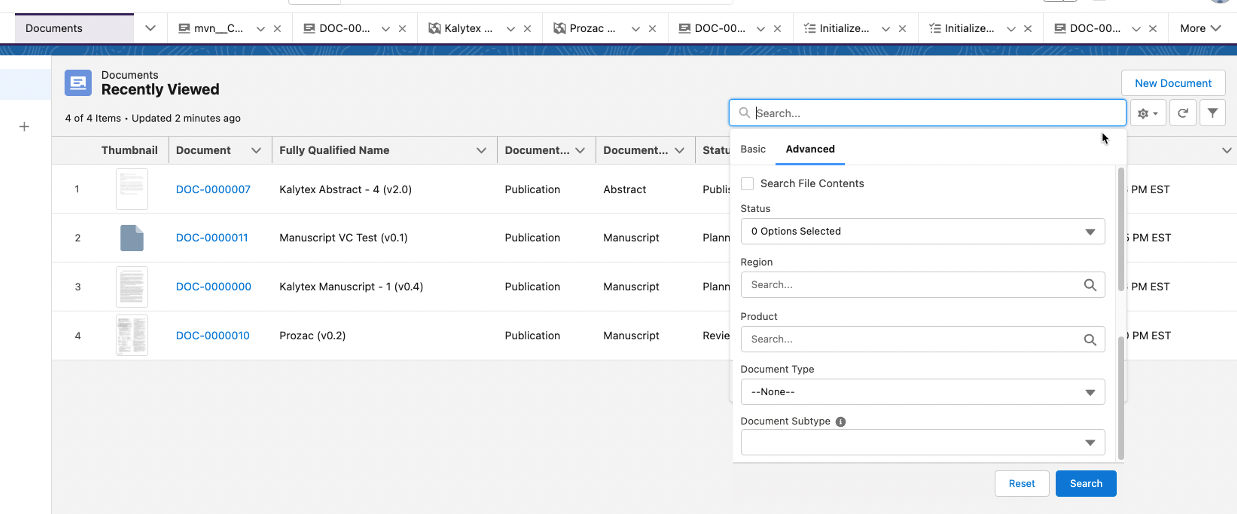Select the Advanced search tab
This screenshot has height=514, width=1237.
(x=810, y=149)
